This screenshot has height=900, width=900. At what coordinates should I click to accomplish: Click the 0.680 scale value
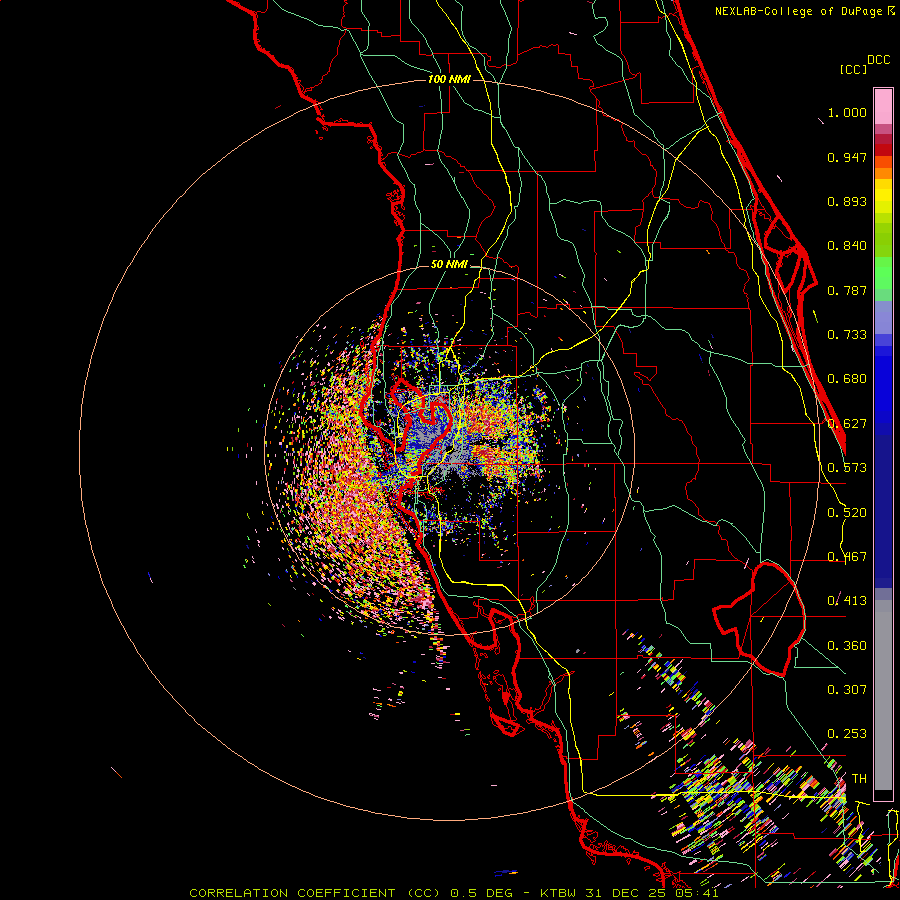tap(847, 379)
